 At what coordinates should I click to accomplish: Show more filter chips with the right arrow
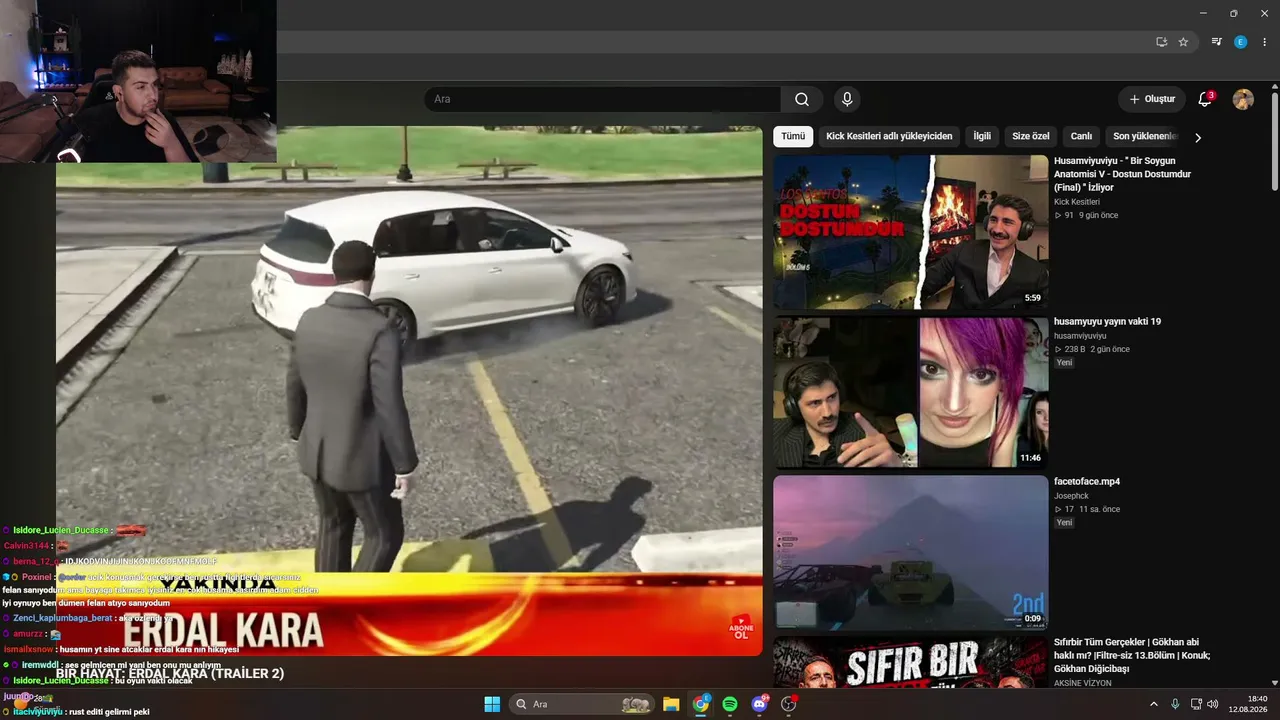pos(1198,137)
